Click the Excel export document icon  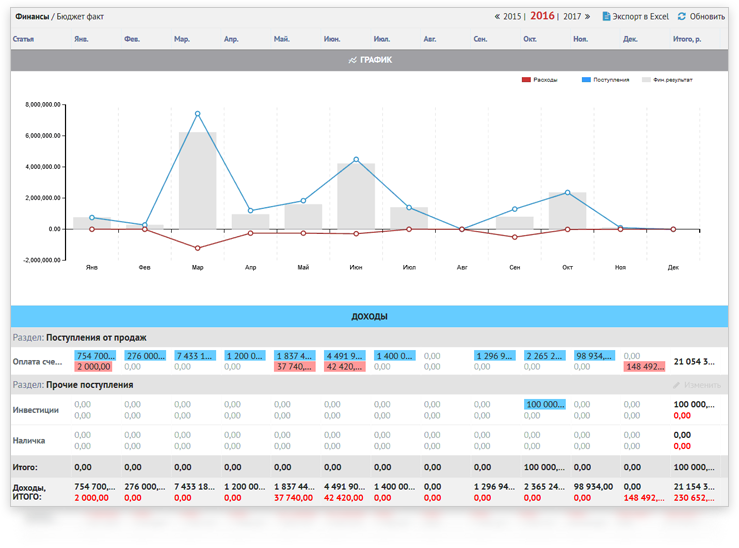(x=606, y=17)
